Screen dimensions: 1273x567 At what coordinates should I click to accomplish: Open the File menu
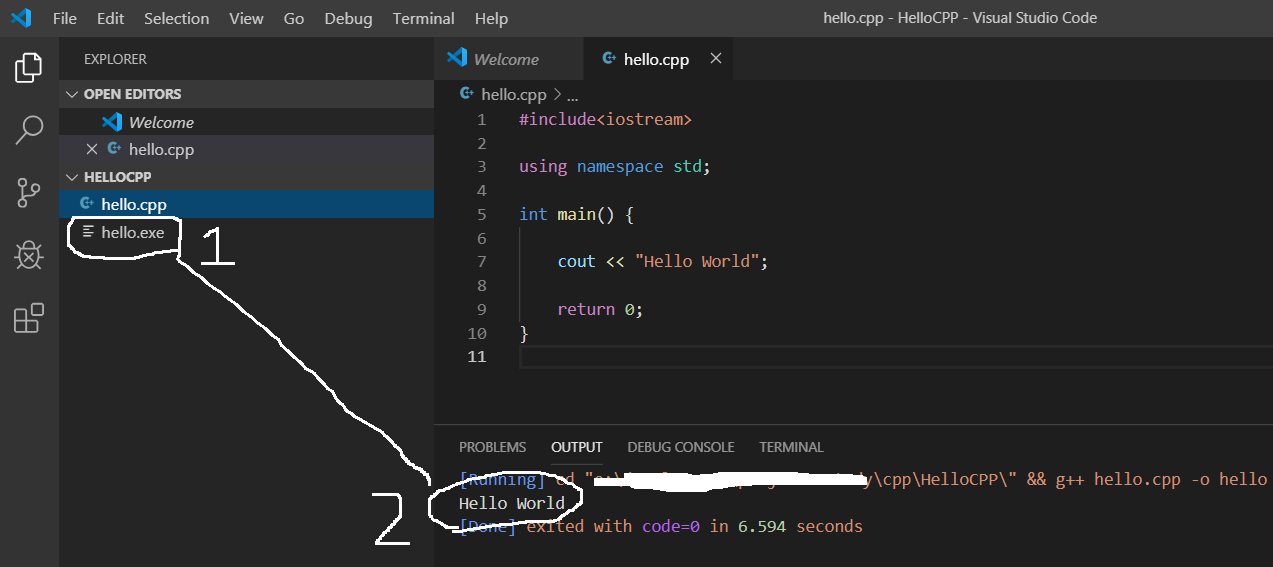pyautogui.click(x=64, y=18)
